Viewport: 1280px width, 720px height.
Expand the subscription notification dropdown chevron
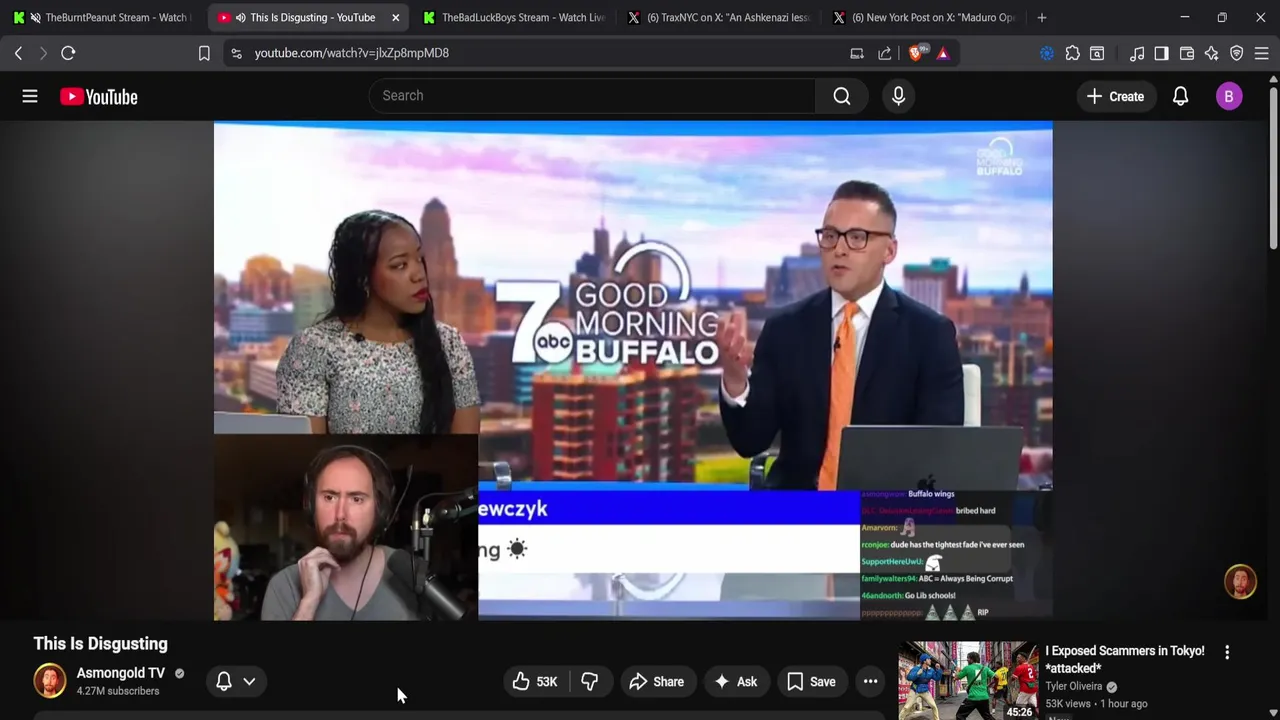click(x=249, y=681)
